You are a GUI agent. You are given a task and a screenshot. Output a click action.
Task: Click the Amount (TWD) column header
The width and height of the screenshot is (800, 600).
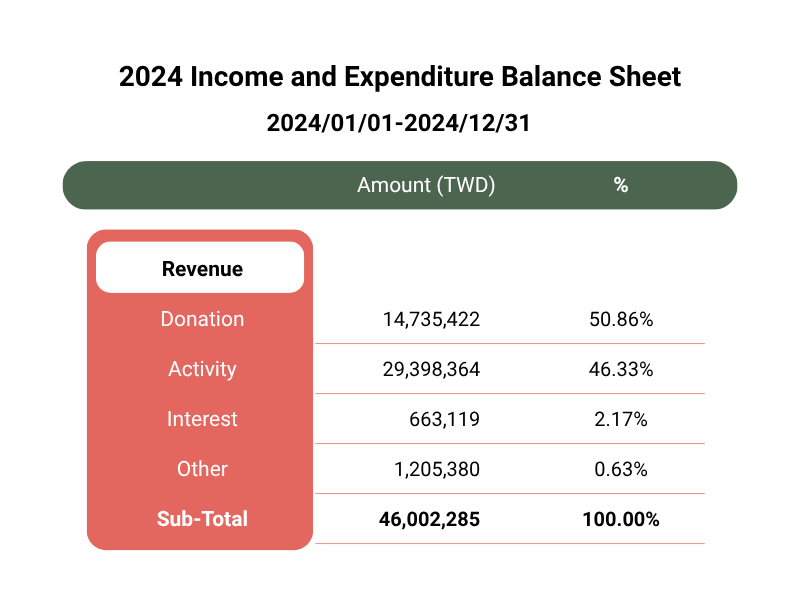pyautogui.click(x=426, y=185)
